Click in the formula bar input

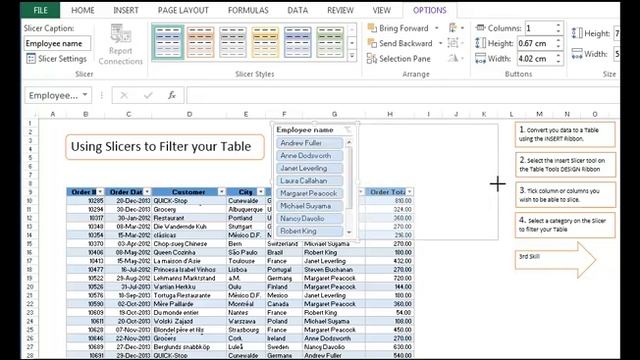click(402, 95)
